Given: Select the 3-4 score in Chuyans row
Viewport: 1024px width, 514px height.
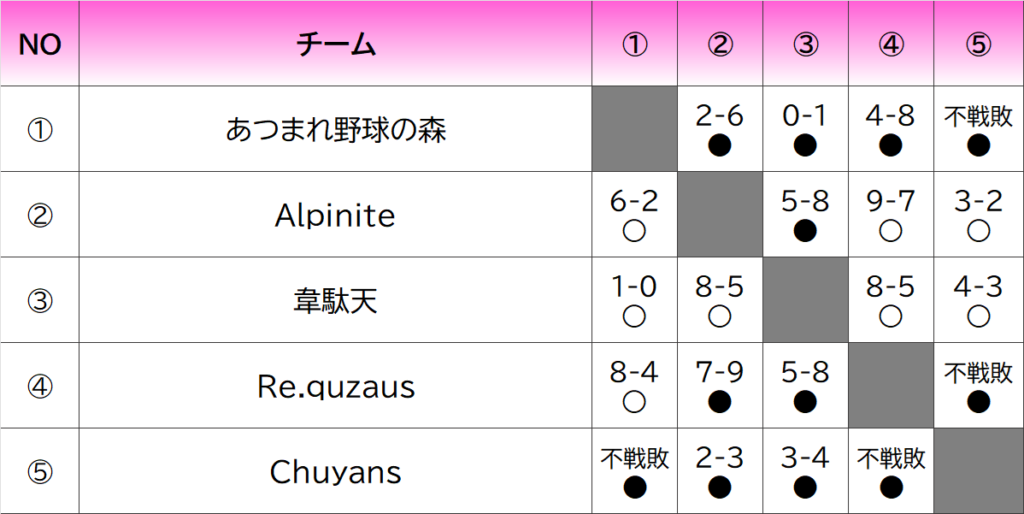Looking at the screenshot, I should coord(806,459).
